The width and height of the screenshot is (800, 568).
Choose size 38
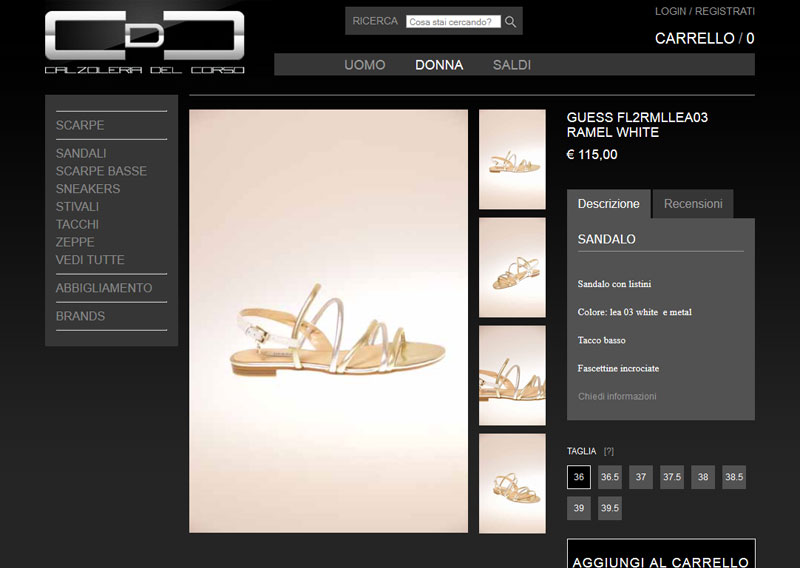coord(703,477)
